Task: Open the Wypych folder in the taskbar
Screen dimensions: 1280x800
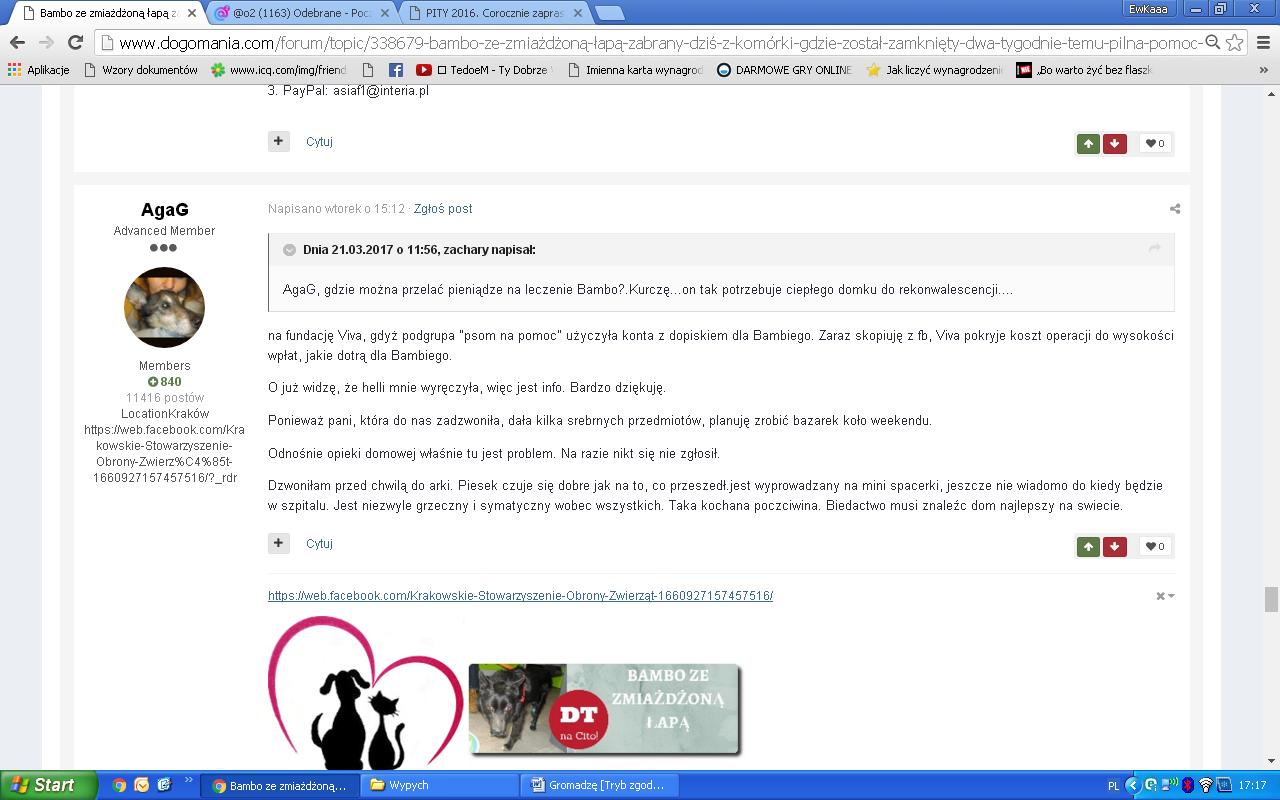Action: [x=440, y=785]
